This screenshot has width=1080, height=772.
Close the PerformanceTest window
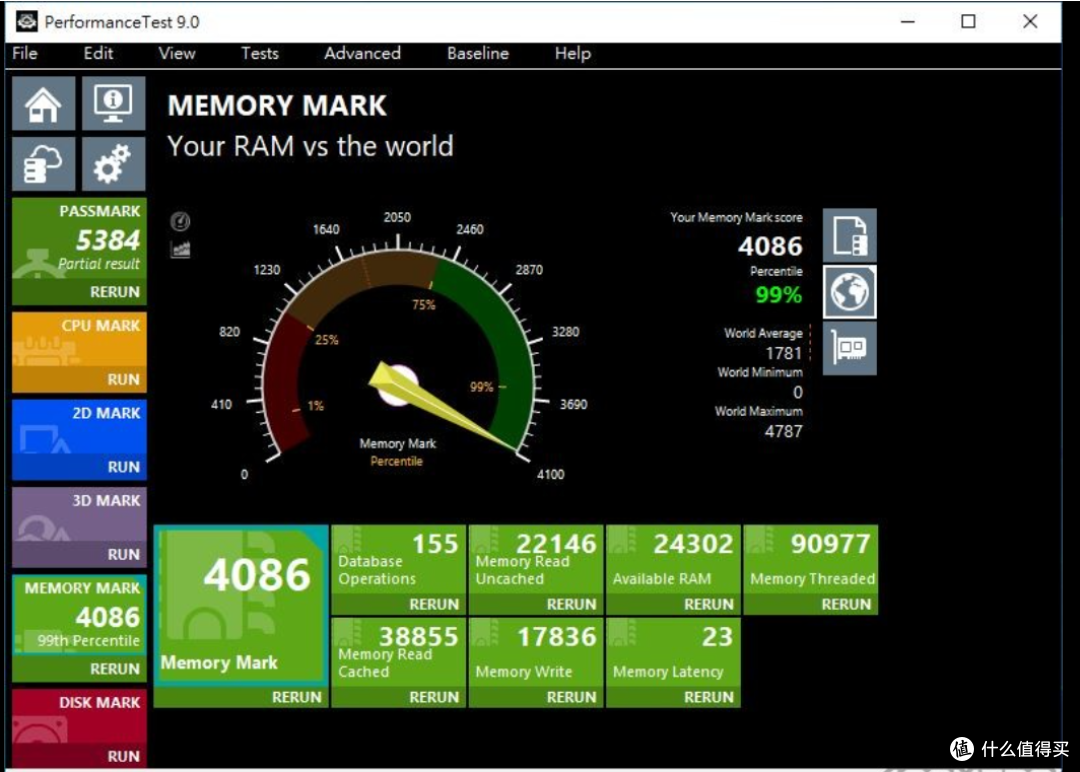tap(1030, 21)
